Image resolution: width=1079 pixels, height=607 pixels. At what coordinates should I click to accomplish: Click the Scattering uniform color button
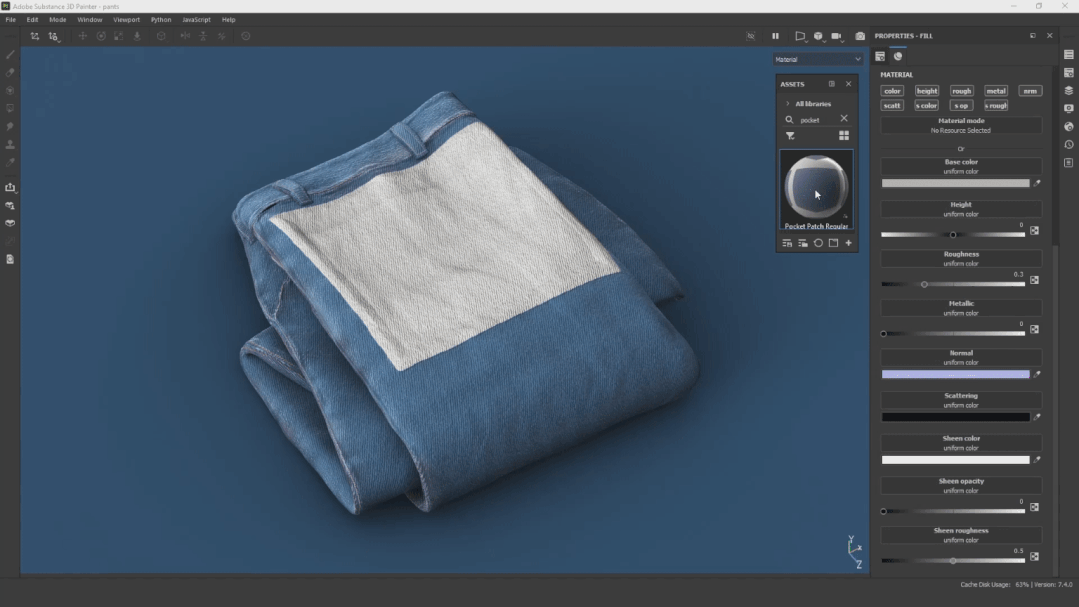[961, 401]
